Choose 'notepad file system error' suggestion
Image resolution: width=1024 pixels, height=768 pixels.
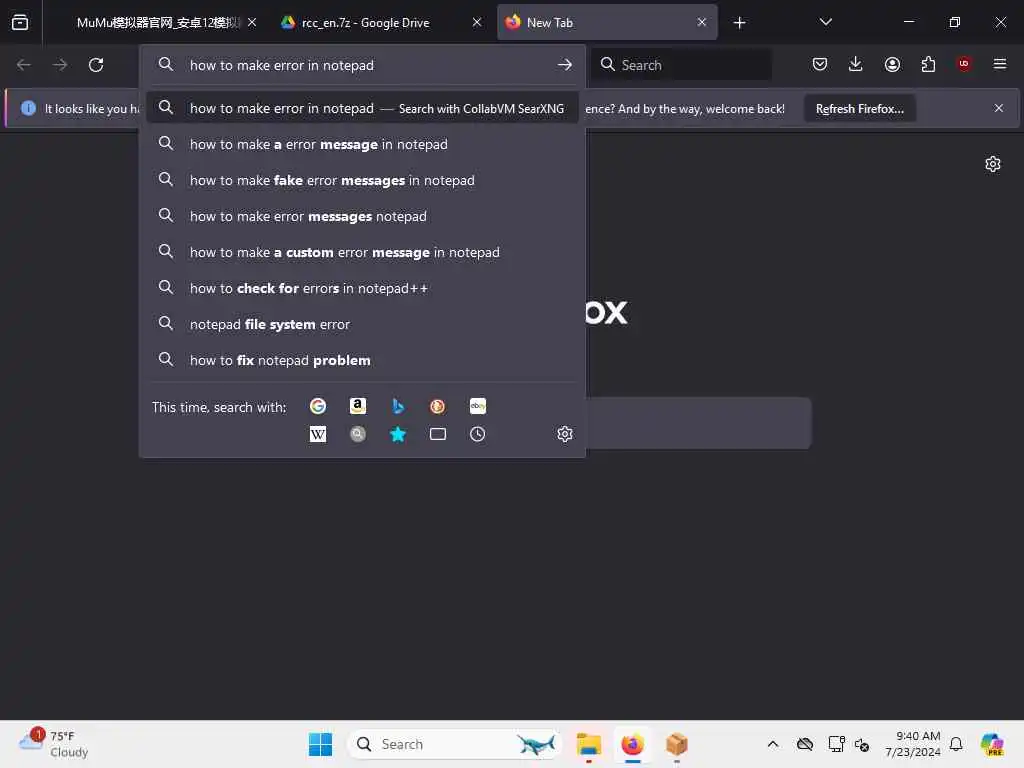362,324
